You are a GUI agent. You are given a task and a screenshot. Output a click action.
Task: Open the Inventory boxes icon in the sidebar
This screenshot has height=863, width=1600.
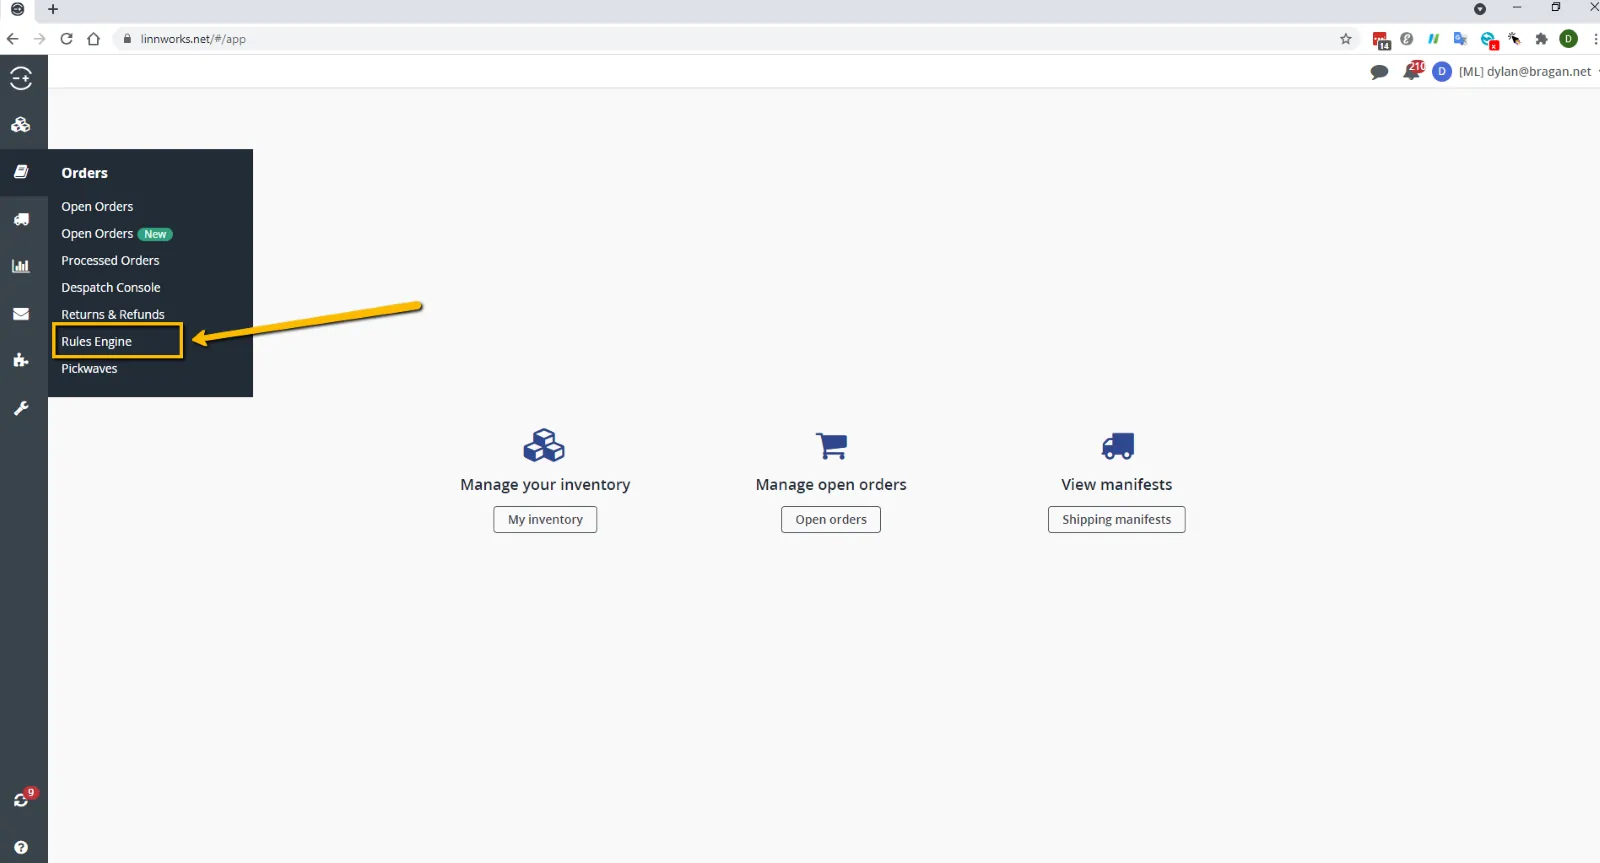[21, 125]
